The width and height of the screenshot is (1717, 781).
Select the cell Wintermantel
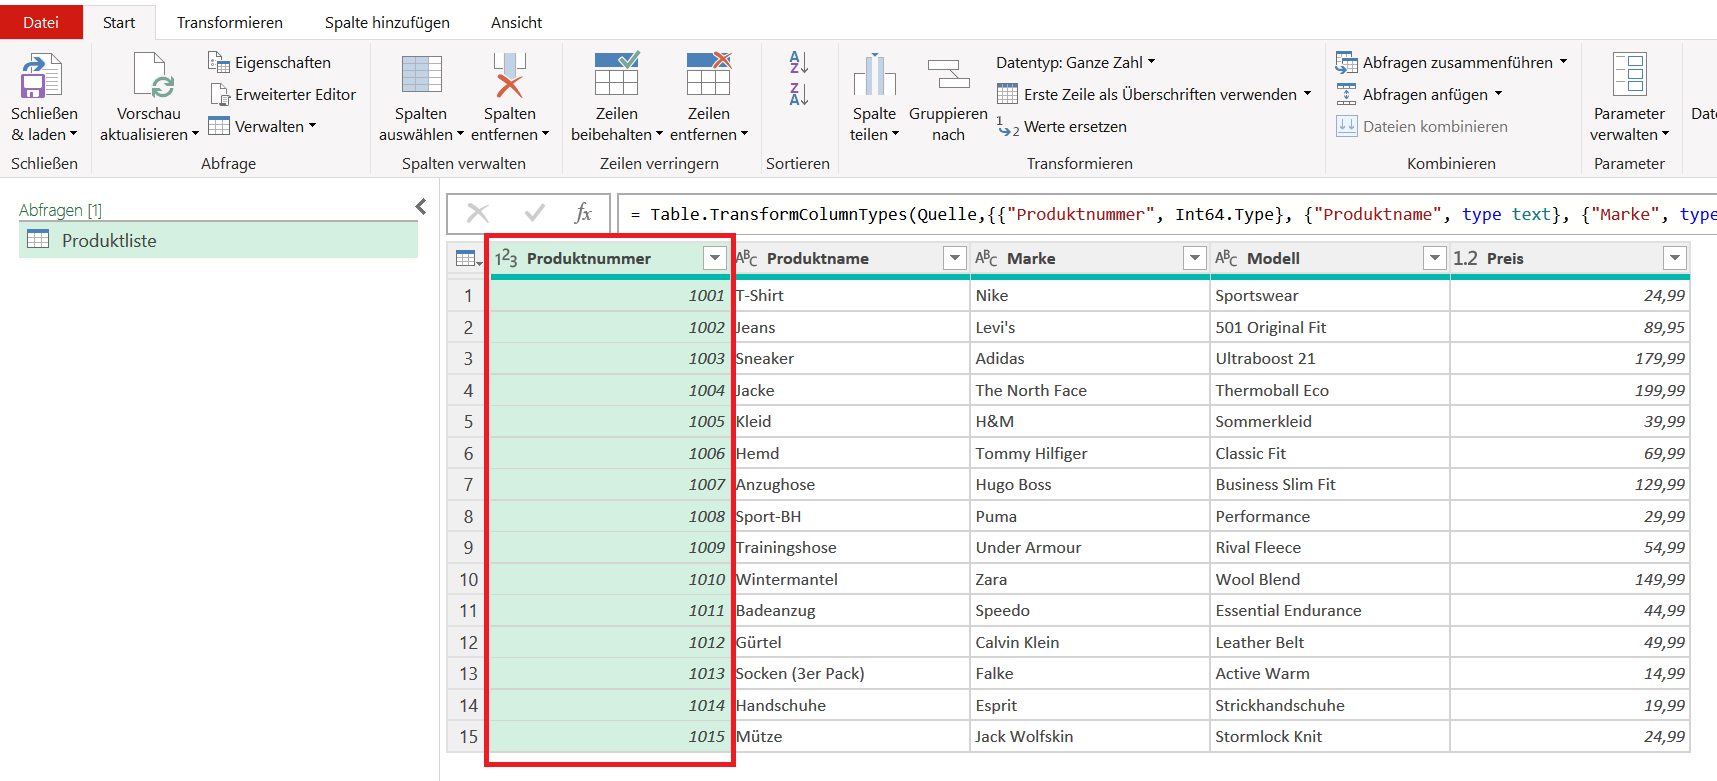850,579
